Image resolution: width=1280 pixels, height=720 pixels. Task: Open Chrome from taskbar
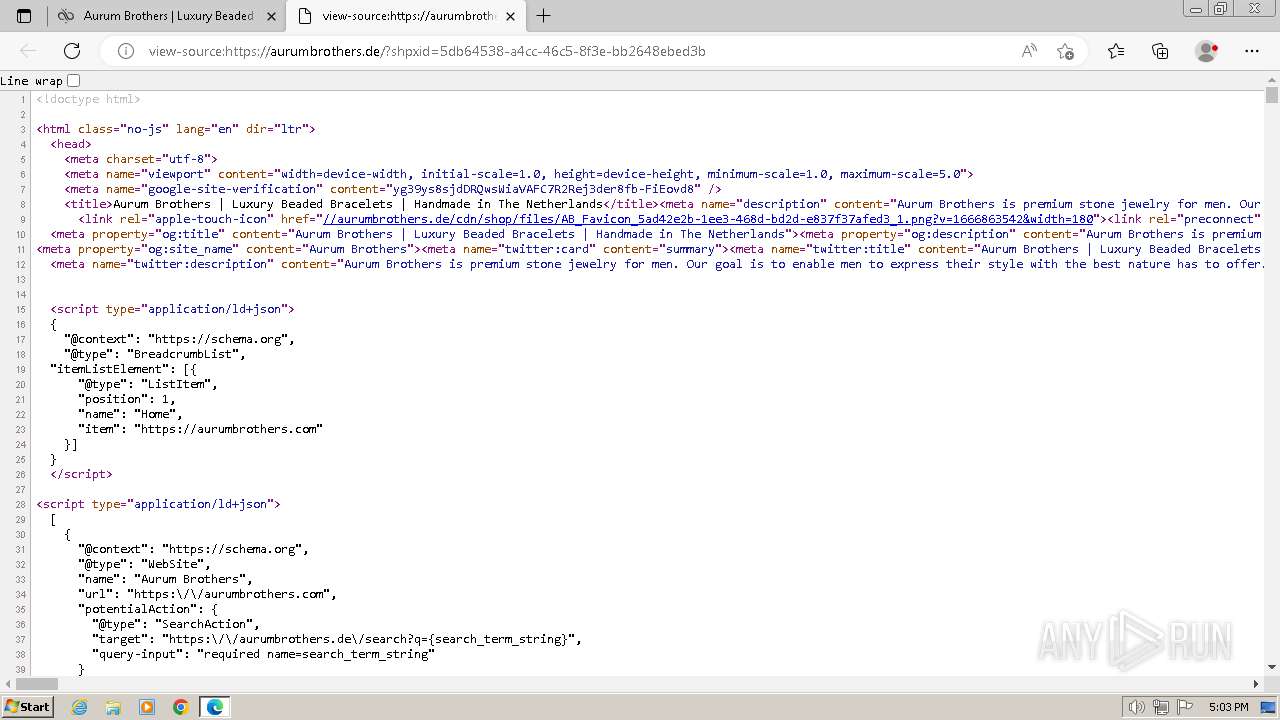pos(181,707)
